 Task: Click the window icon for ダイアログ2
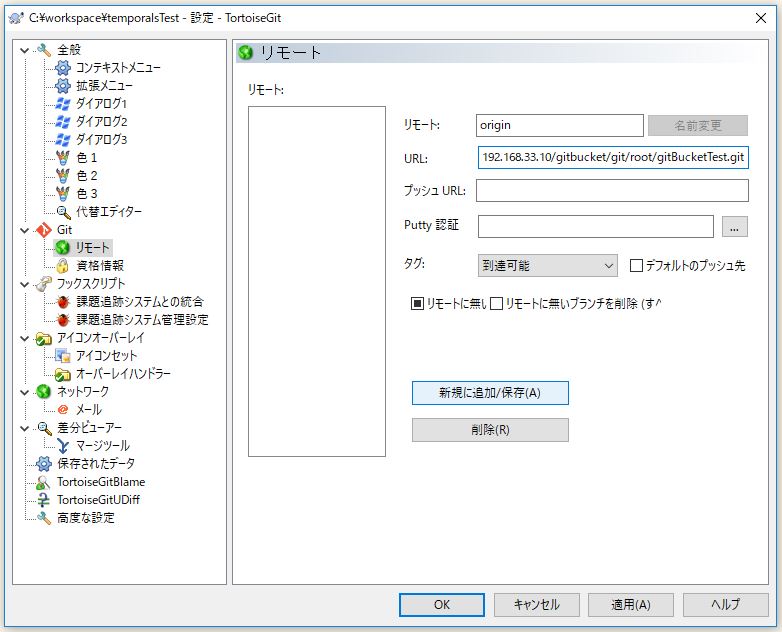coord(63,122)
